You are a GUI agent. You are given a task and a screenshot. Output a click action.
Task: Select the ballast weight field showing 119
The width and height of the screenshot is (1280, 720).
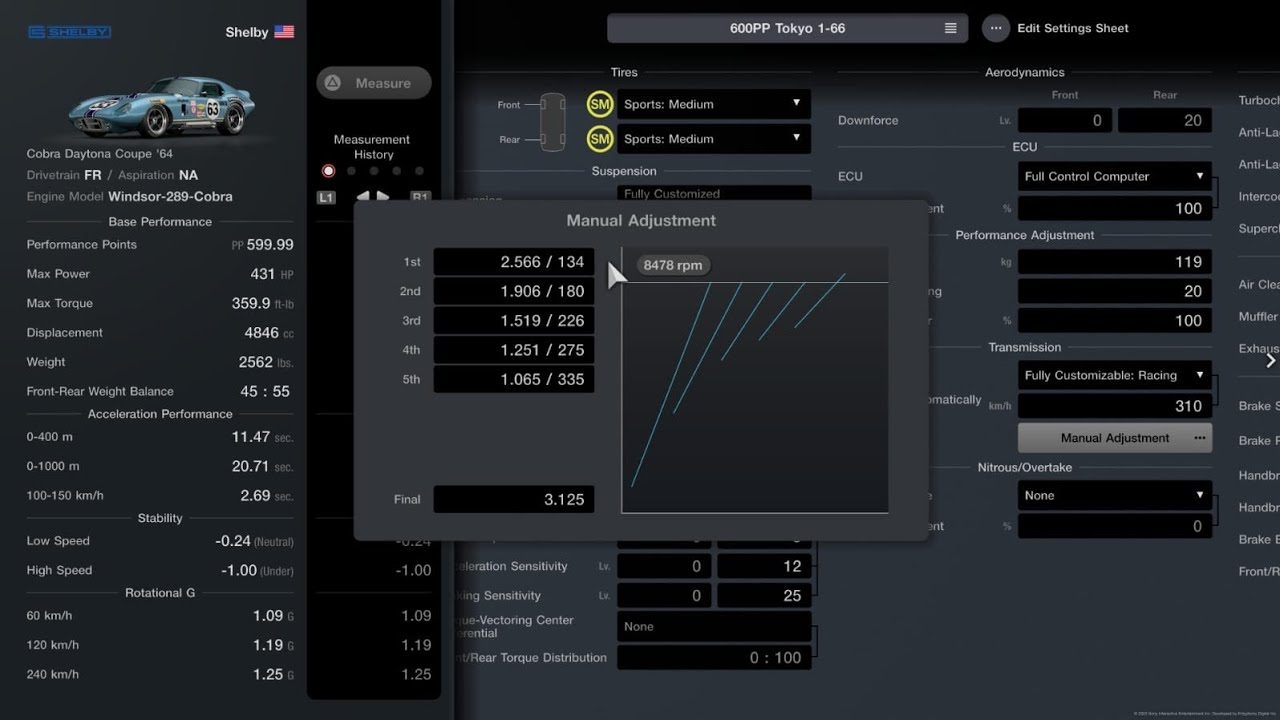[1115, 261]
